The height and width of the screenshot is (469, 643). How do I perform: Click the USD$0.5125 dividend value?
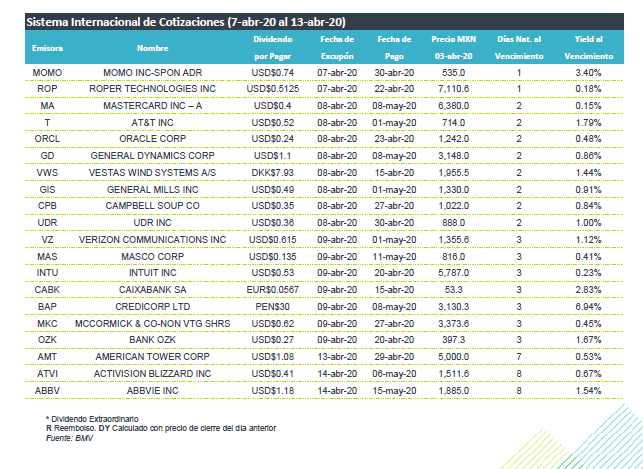coord(273,89)
